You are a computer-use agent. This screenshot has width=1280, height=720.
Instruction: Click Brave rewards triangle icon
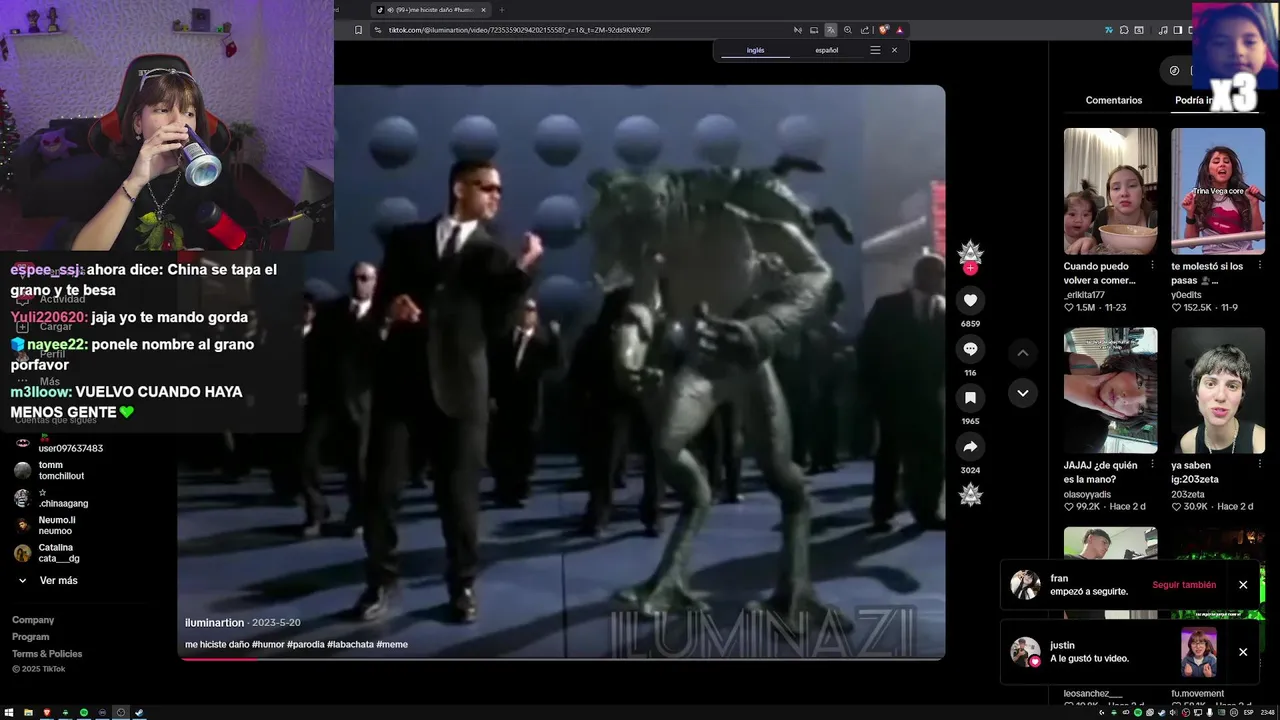pos(900,30)
